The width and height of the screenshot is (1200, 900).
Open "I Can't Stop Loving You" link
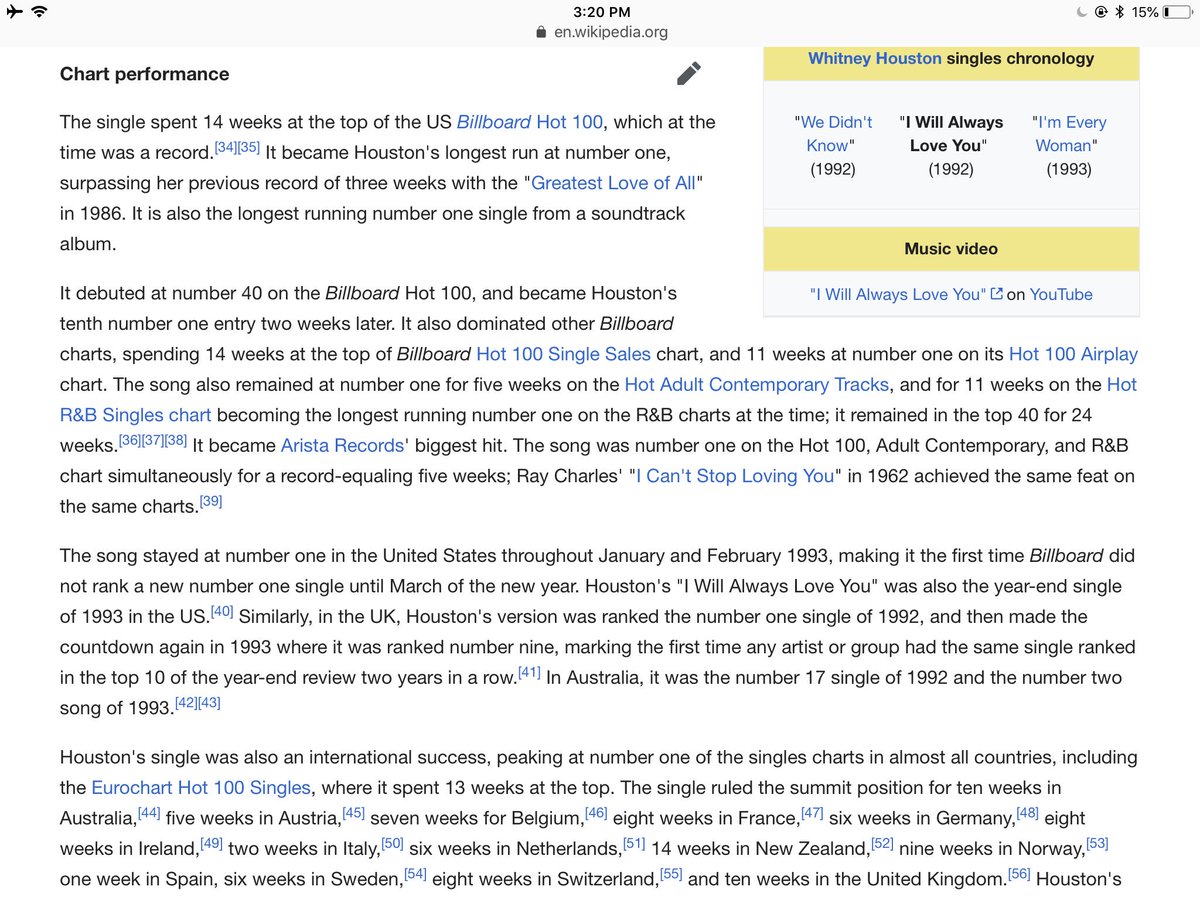(735, 476)
